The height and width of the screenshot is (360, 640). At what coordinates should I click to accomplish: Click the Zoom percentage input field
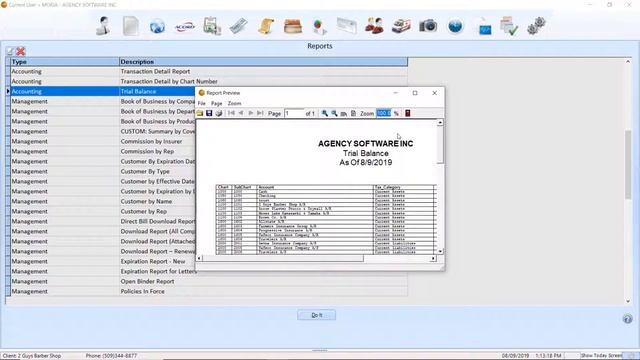click(x=384, y=113)
